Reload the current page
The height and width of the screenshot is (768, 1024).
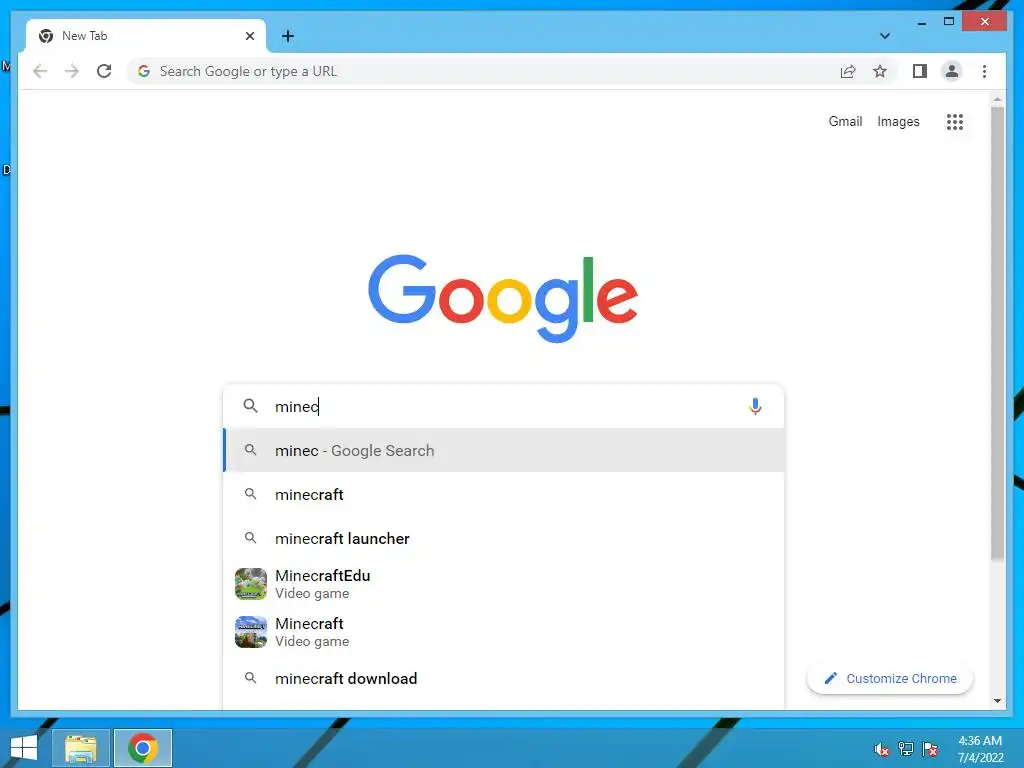[104, 71]
